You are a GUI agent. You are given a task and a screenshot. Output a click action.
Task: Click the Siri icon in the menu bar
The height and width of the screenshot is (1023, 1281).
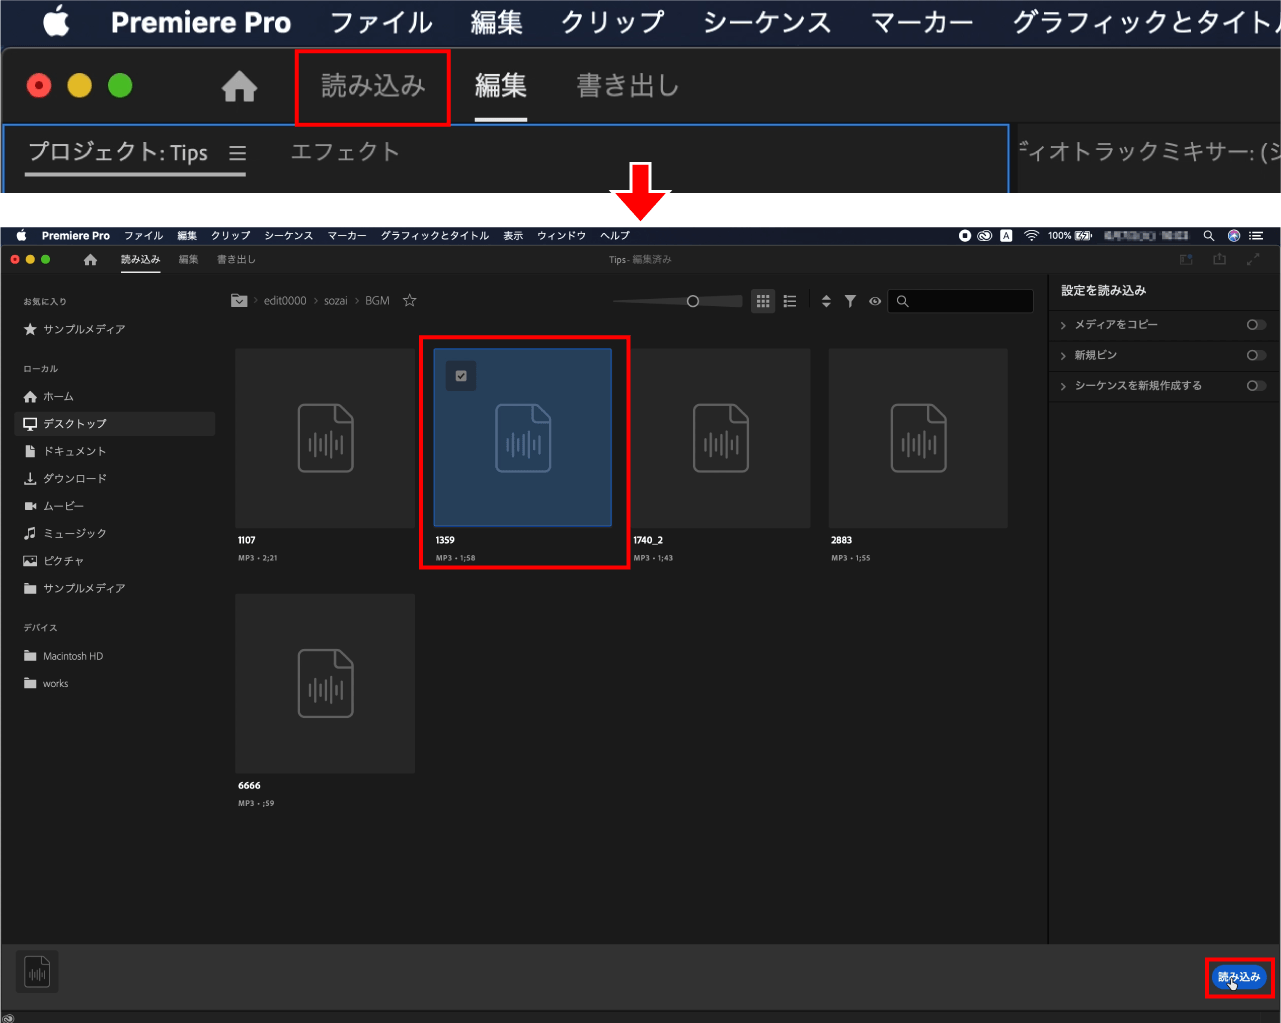(1234, 236)
